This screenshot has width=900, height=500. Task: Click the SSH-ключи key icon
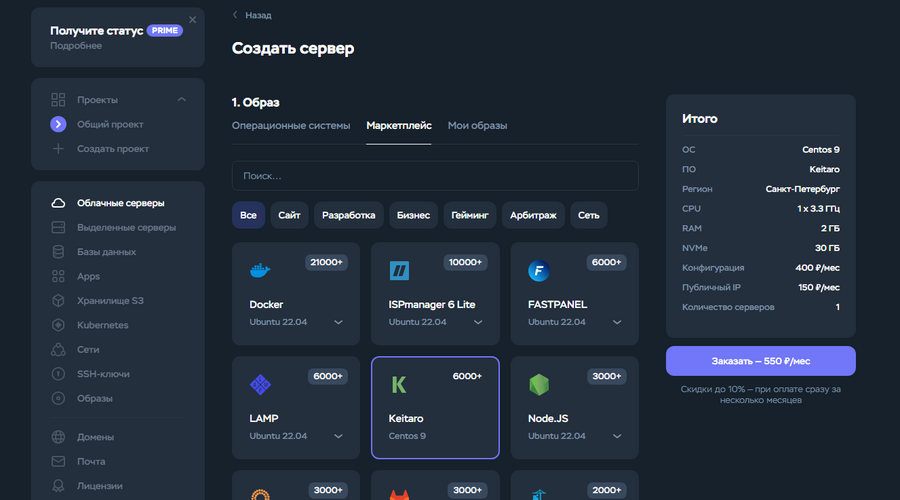coord(58,374)
